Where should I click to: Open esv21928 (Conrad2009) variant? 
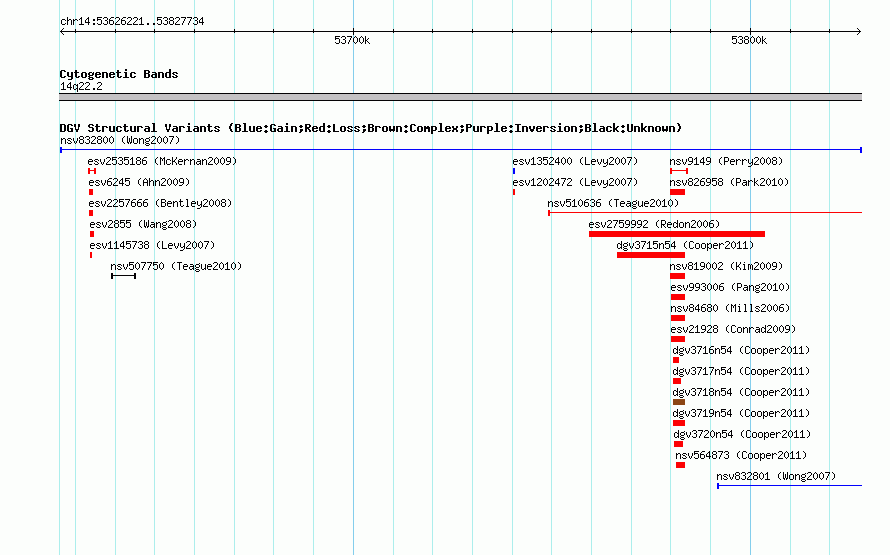pyautogui.click(x=733, y=329)
